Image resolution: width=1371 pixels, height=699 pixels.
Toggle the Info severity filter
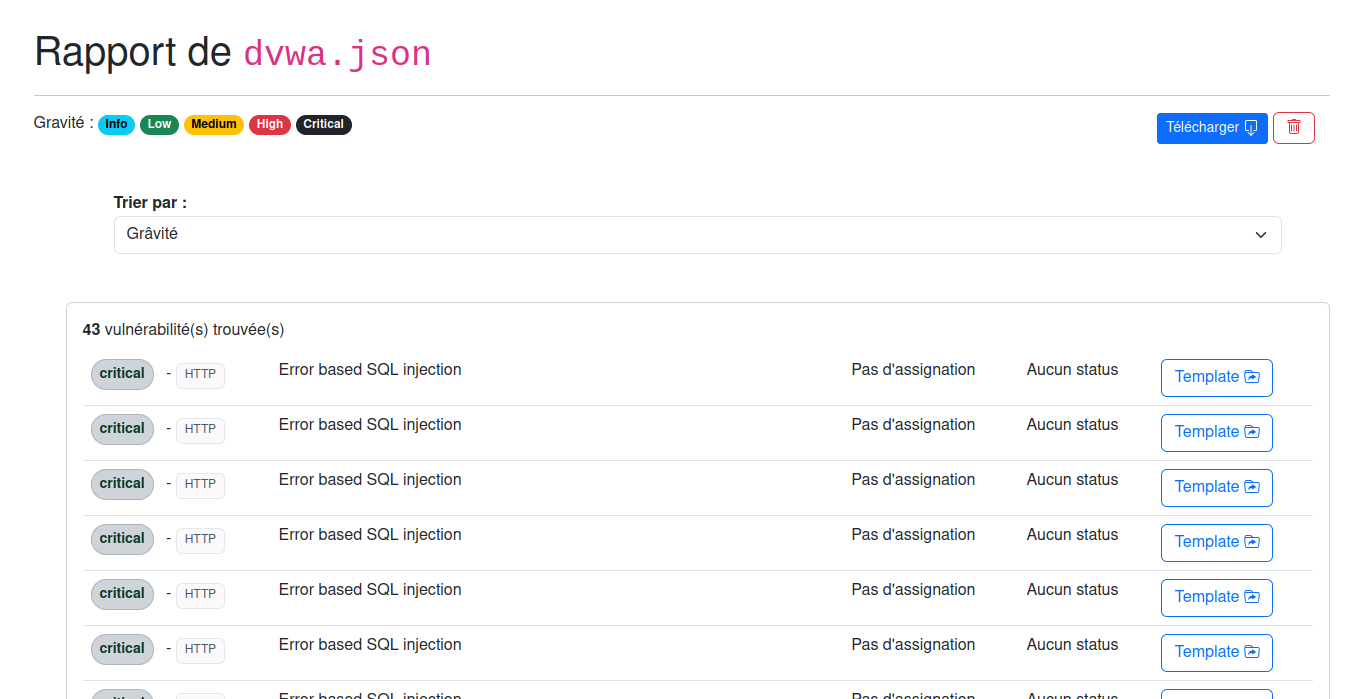[x=116, y=124]
